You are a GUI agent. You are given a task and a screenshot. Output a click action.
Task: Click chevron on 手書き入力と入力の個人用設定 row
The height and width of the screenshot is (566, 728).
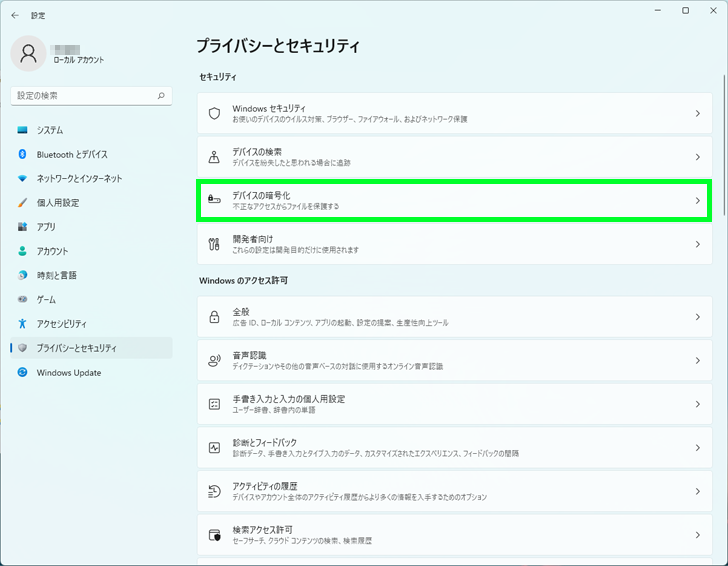tap(697, 404)
